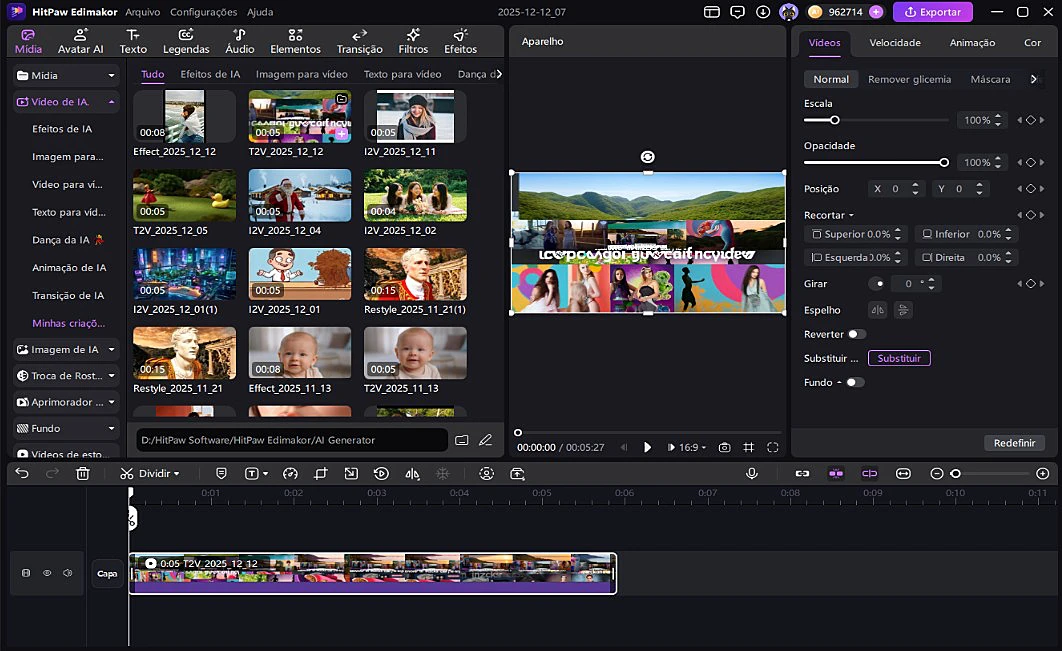The width and height of the screenshot is (1062, 651).
Task: Enter fullscreen preview mode
Action: click(x=773, y=447)
